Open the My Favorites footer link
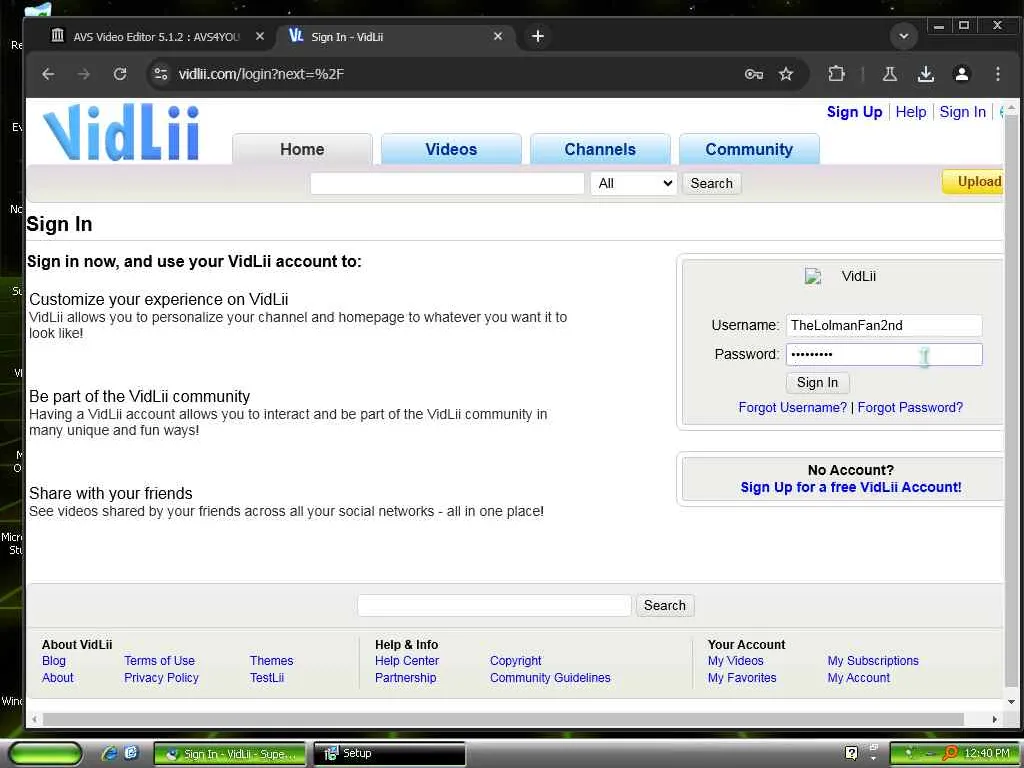Viewport: 1024px width, 768px height. click(x=742, y=678)
